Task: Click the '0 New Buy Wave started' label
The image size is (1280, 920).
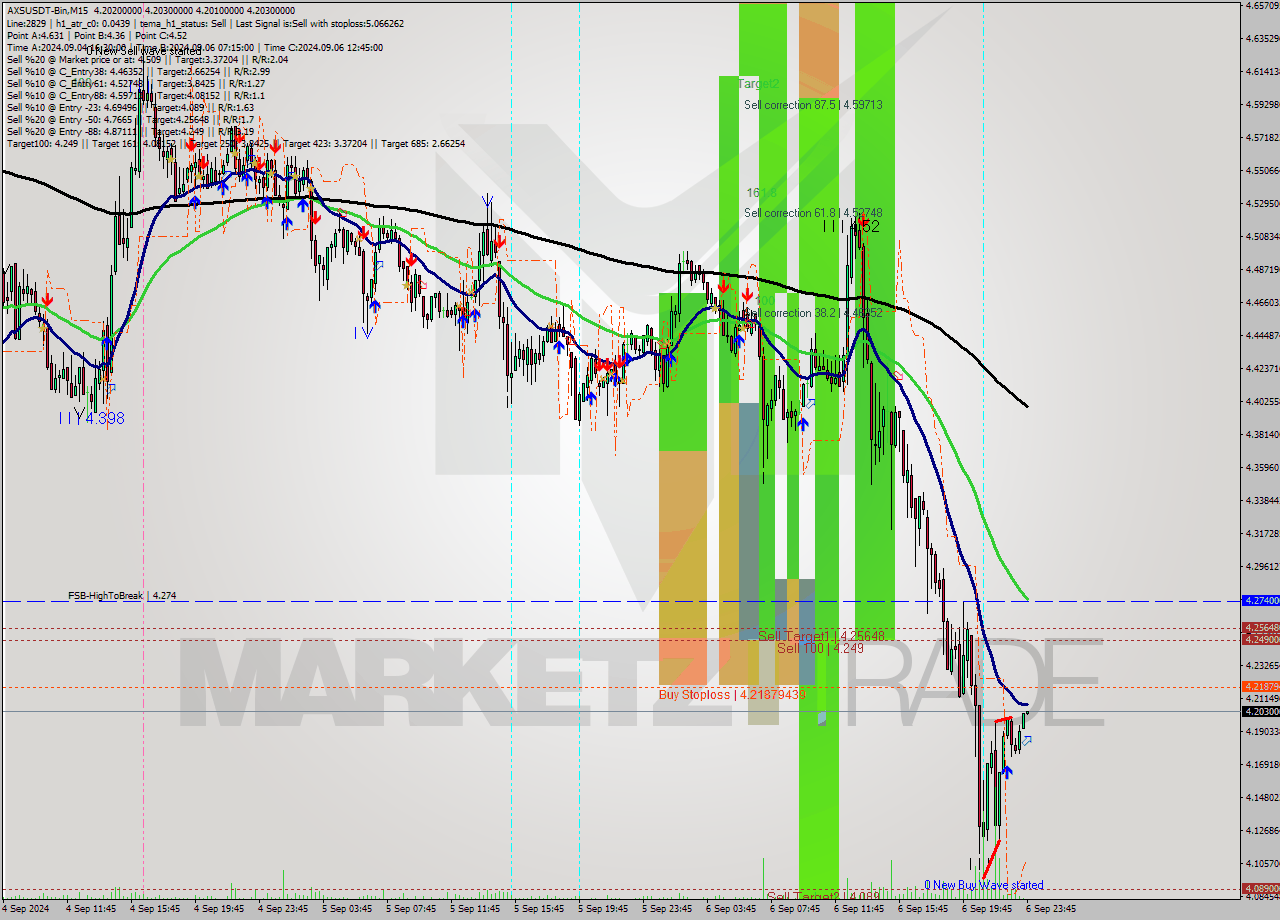Action: pyautogui.click(x=984, y=885)
